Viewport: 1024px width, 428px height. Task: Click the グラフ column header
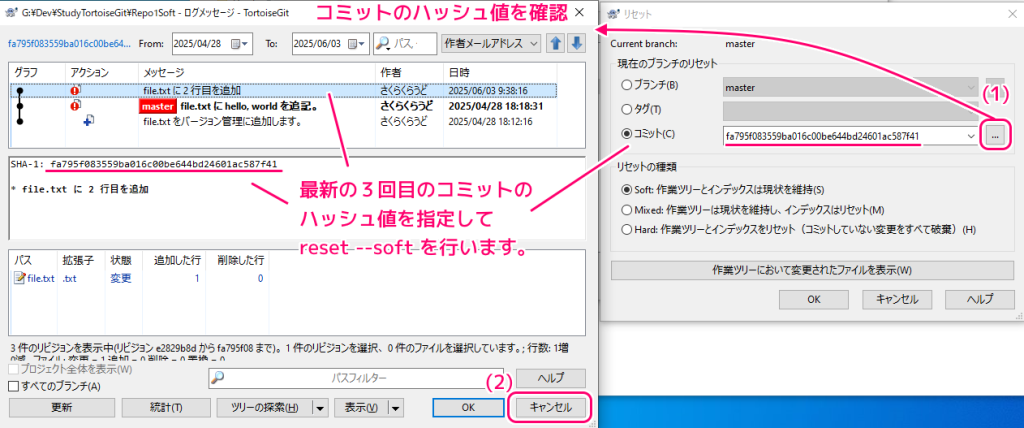pos(38,72)
